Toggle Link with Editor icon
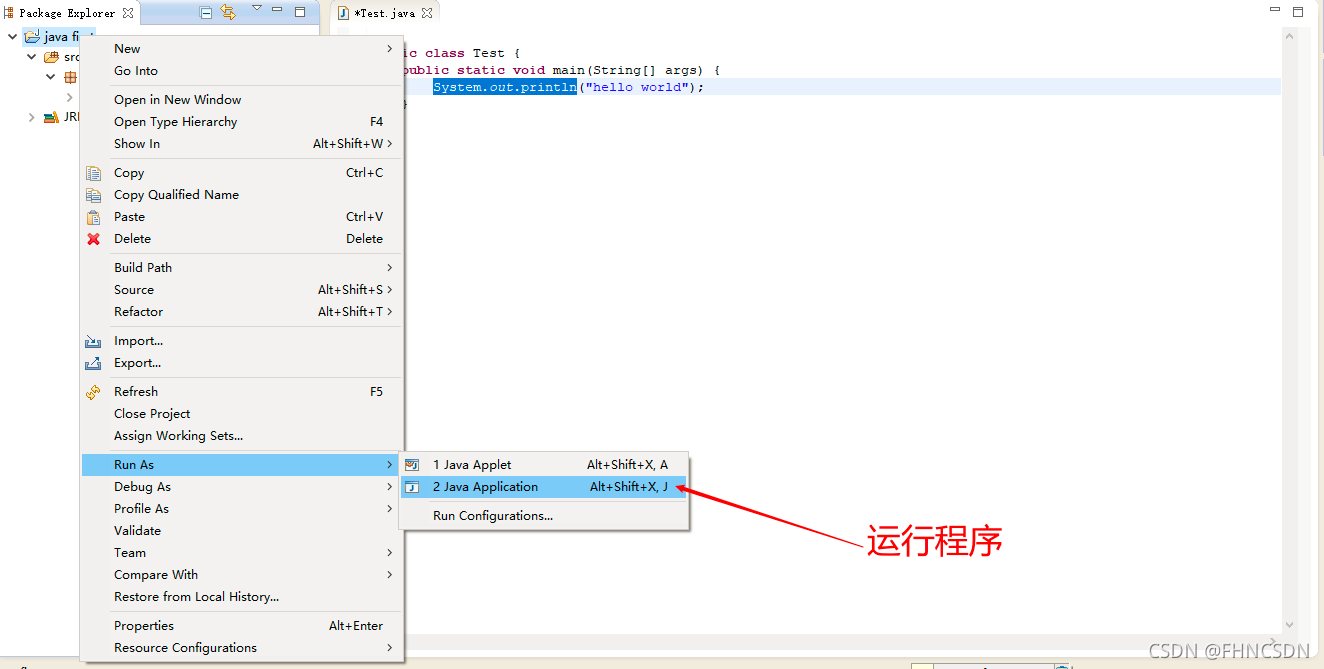Viewport: 1324px width, 669px height. 228,12
